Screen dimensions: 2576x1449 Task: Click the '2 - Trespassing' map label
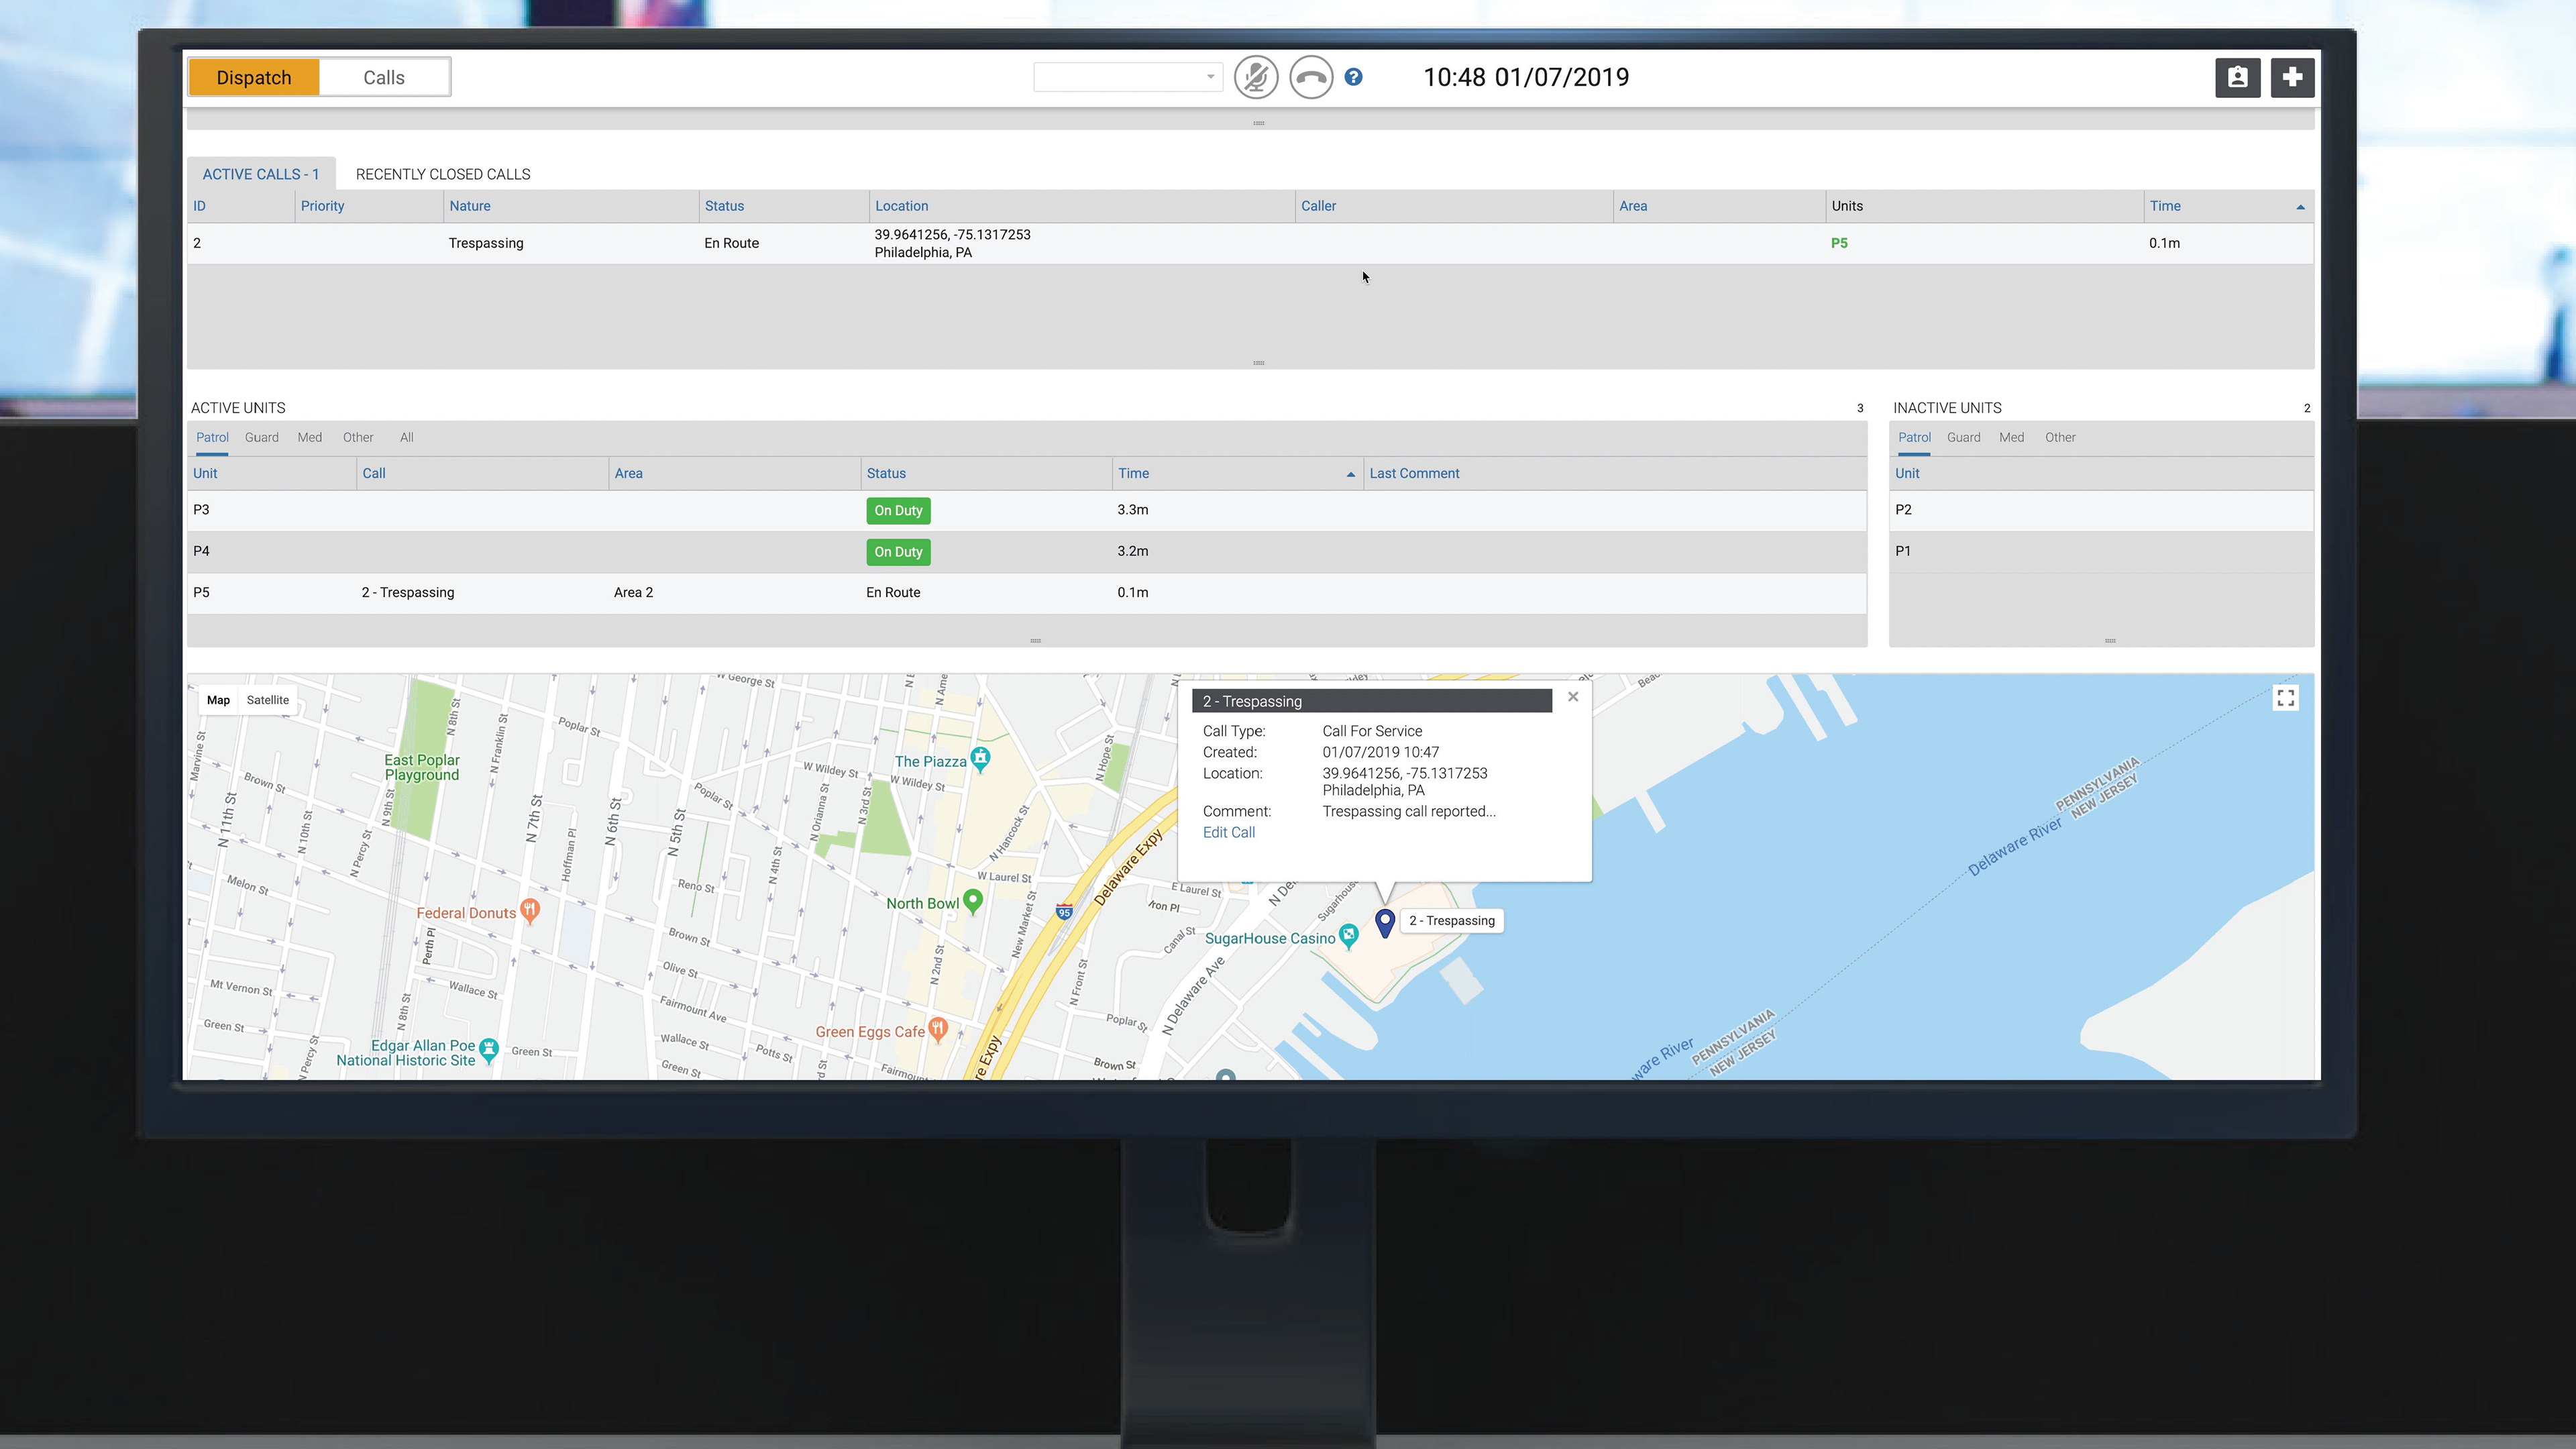[x=1452, y=921]
